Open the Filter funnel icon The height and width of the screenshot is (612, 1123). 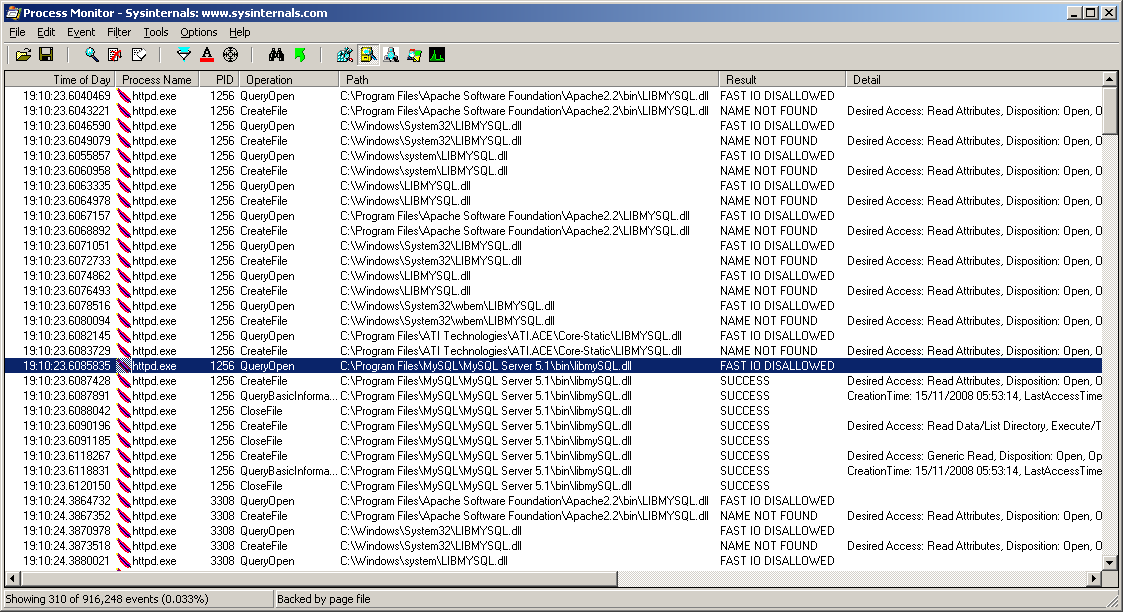coord(184,55)
